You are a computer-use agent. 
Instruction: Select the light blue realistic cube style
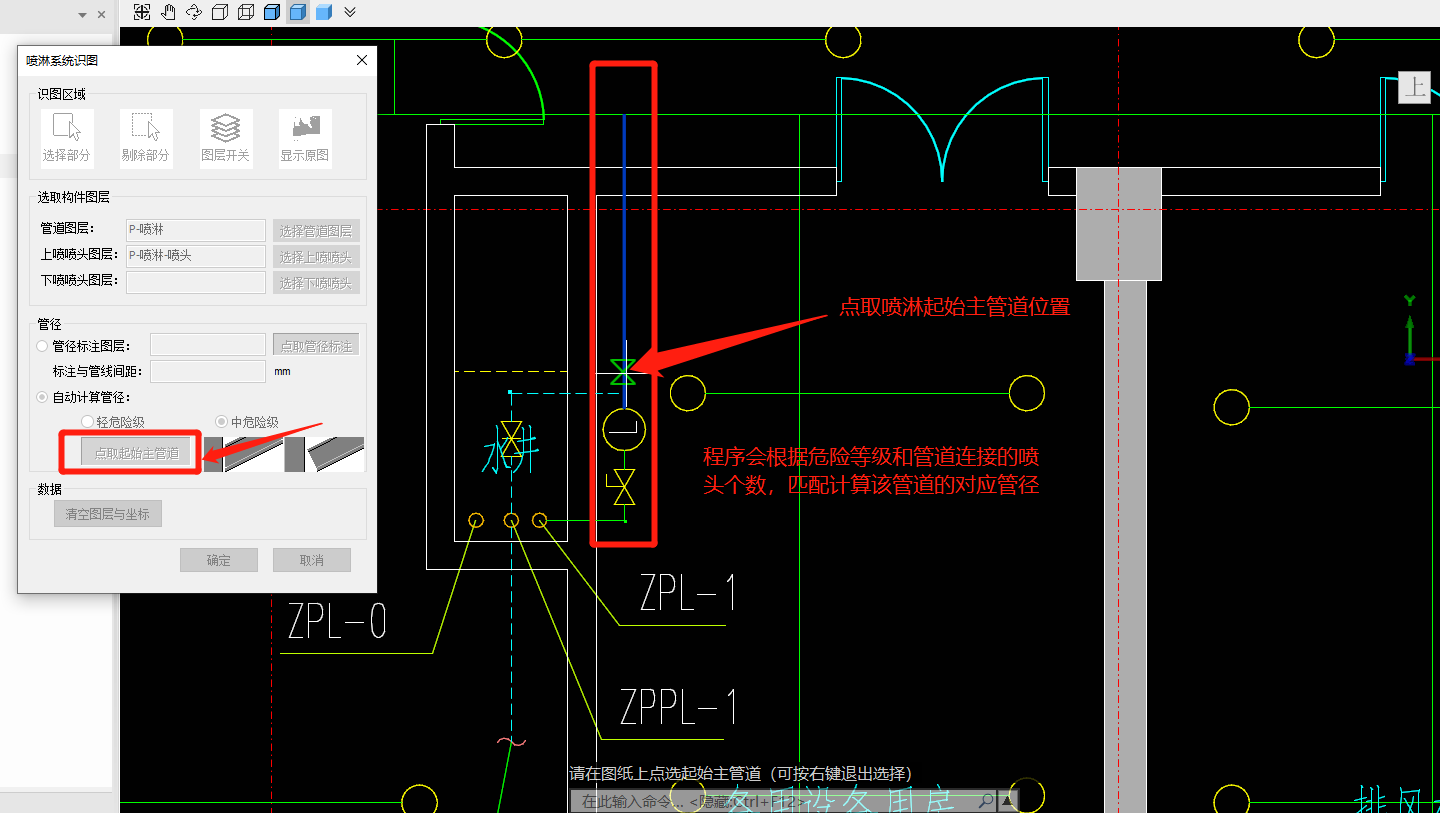click(x=324, y=12)
